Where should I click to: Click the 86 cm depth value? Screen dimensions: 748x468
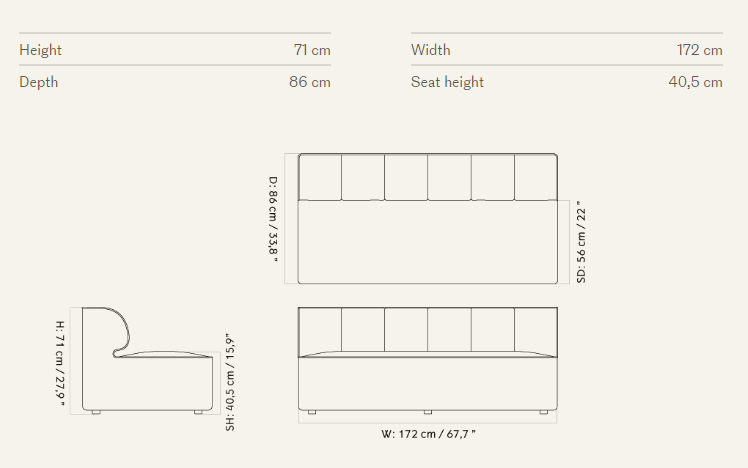(310, 82)
